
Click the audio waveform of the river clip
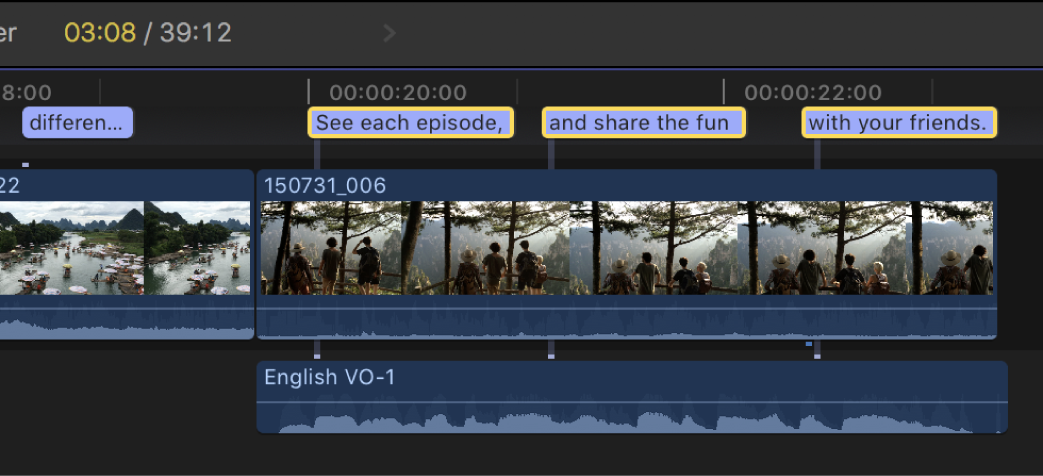tap(125, 317)
